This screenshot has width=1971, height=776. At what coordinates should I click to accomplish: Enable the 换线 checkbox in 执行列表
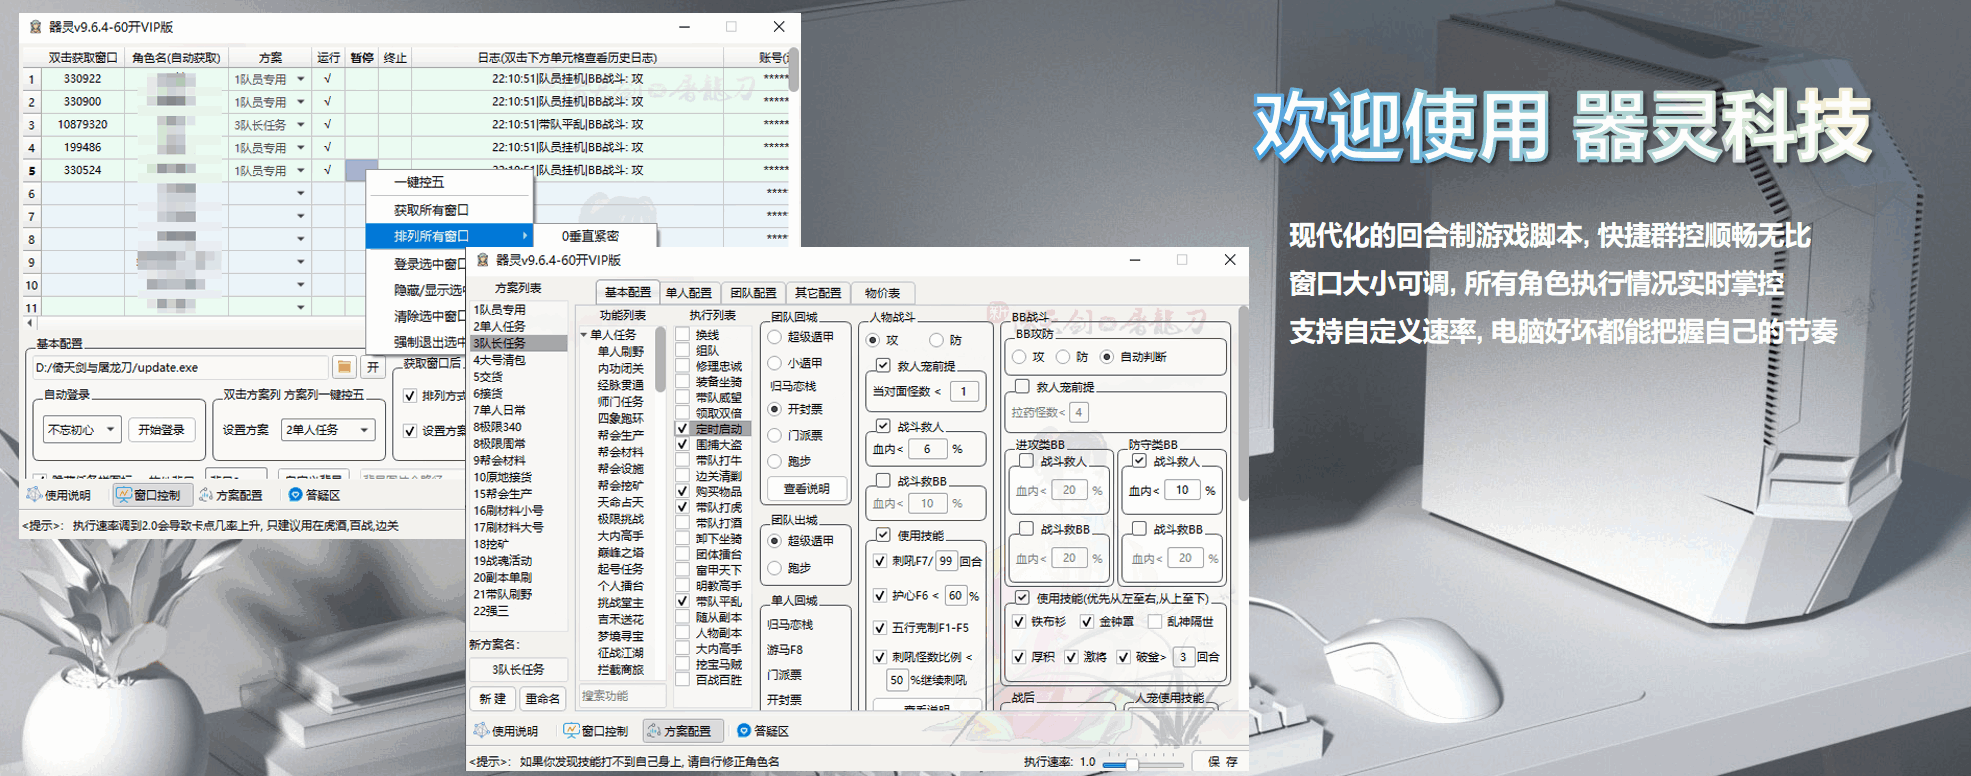[x=683, y=335]
